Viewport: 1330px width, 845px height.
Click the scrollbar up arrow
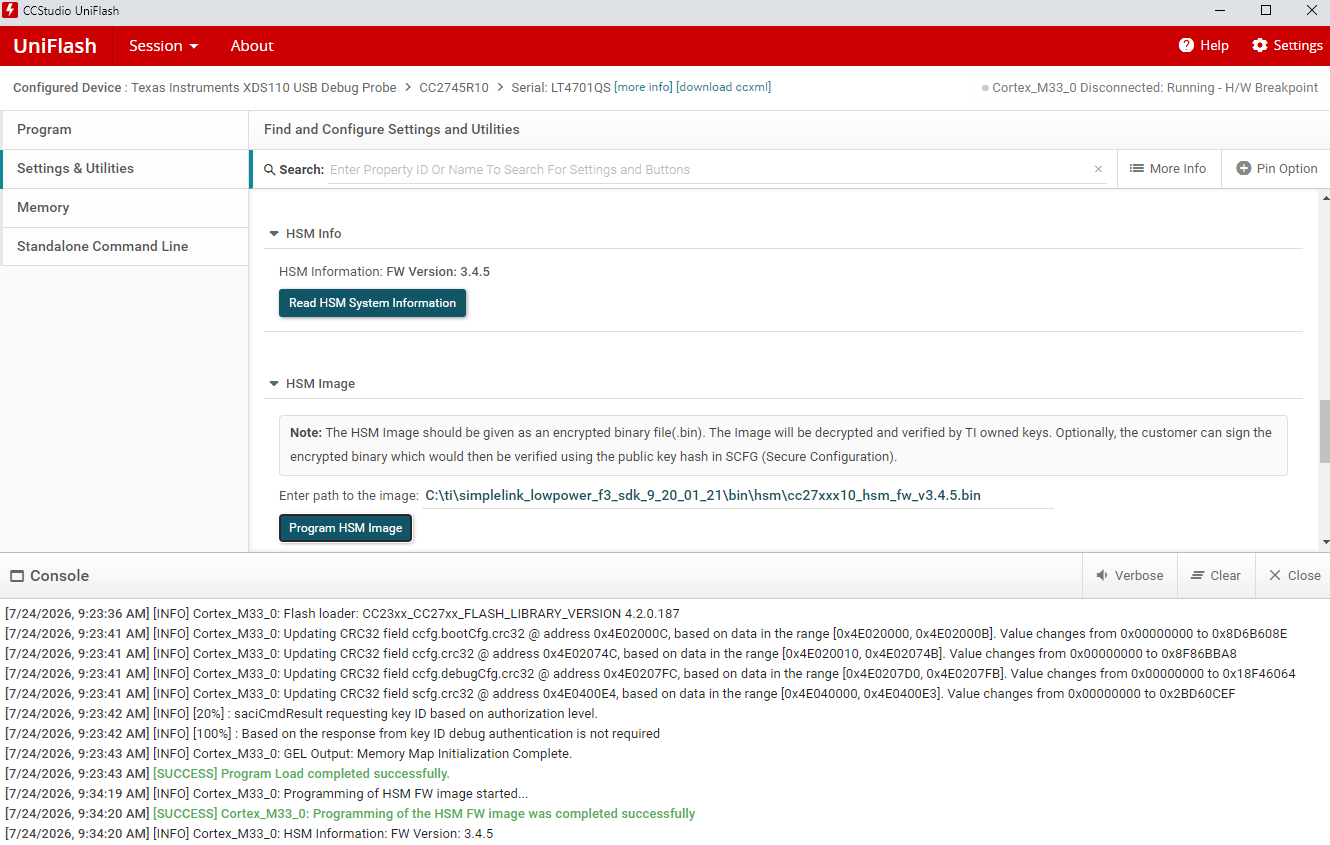click(x=1325, y=199)
